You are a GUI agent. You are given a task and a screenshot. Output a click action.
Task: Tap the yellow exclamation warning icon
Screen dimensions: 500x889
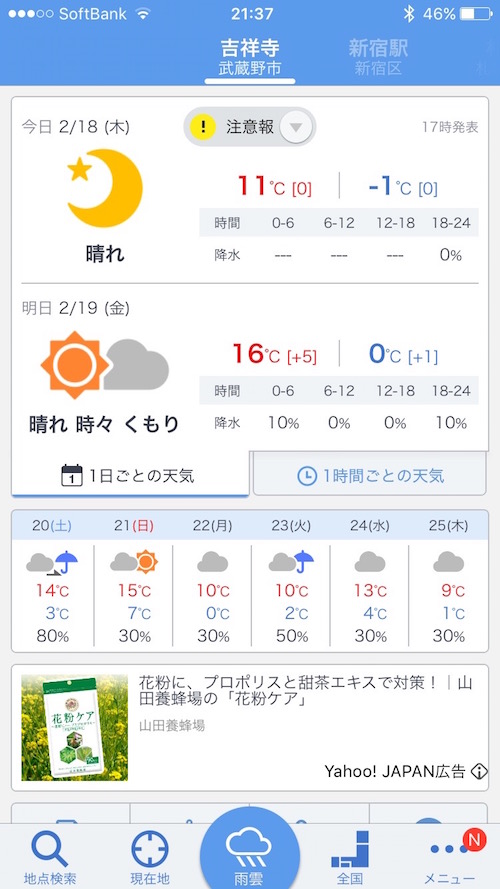pyautogui.click(x=203, y=127)
